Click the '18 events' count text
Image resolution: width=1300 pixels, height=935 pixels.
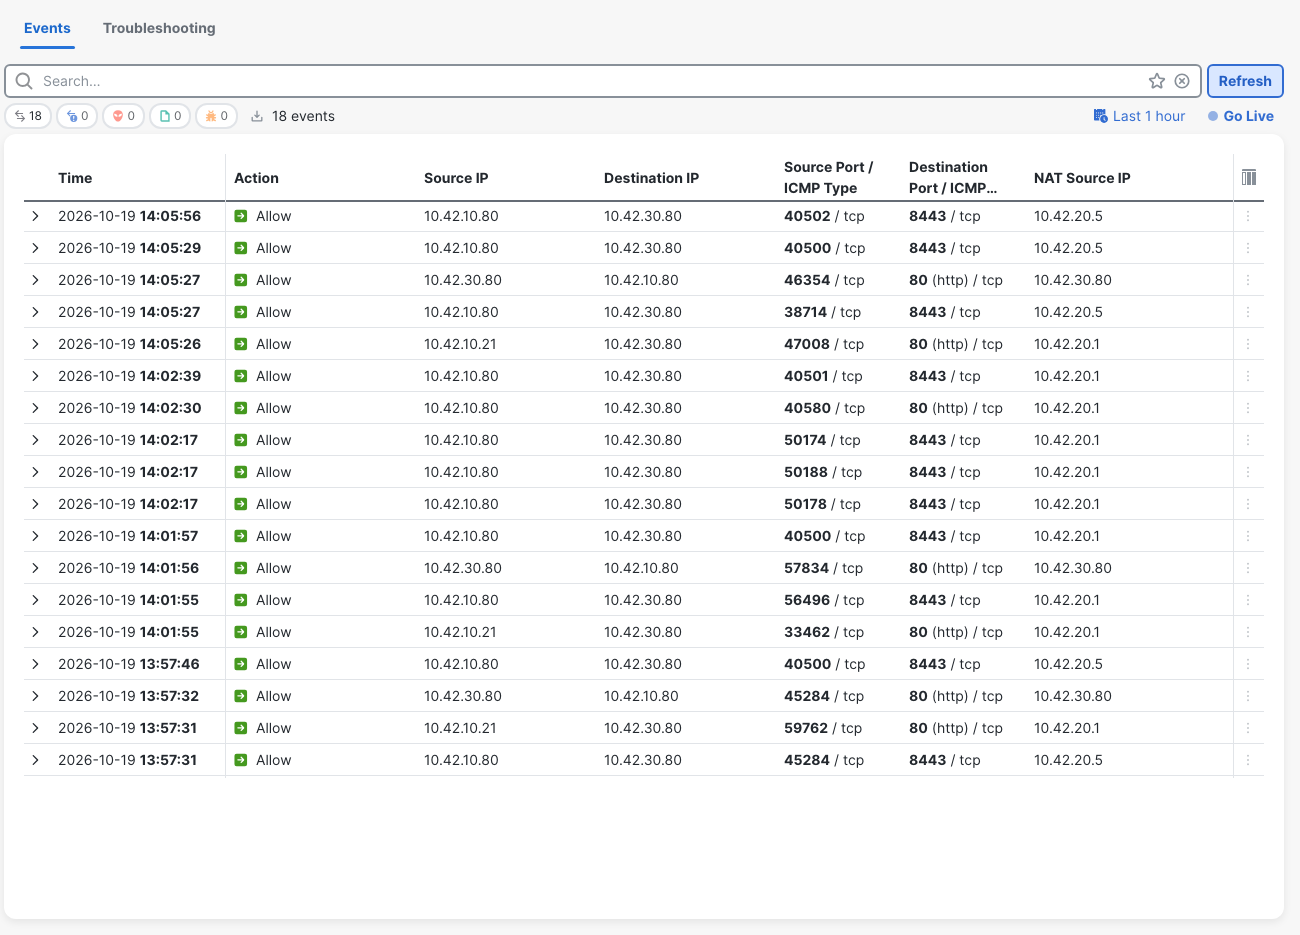pos(303,116)
